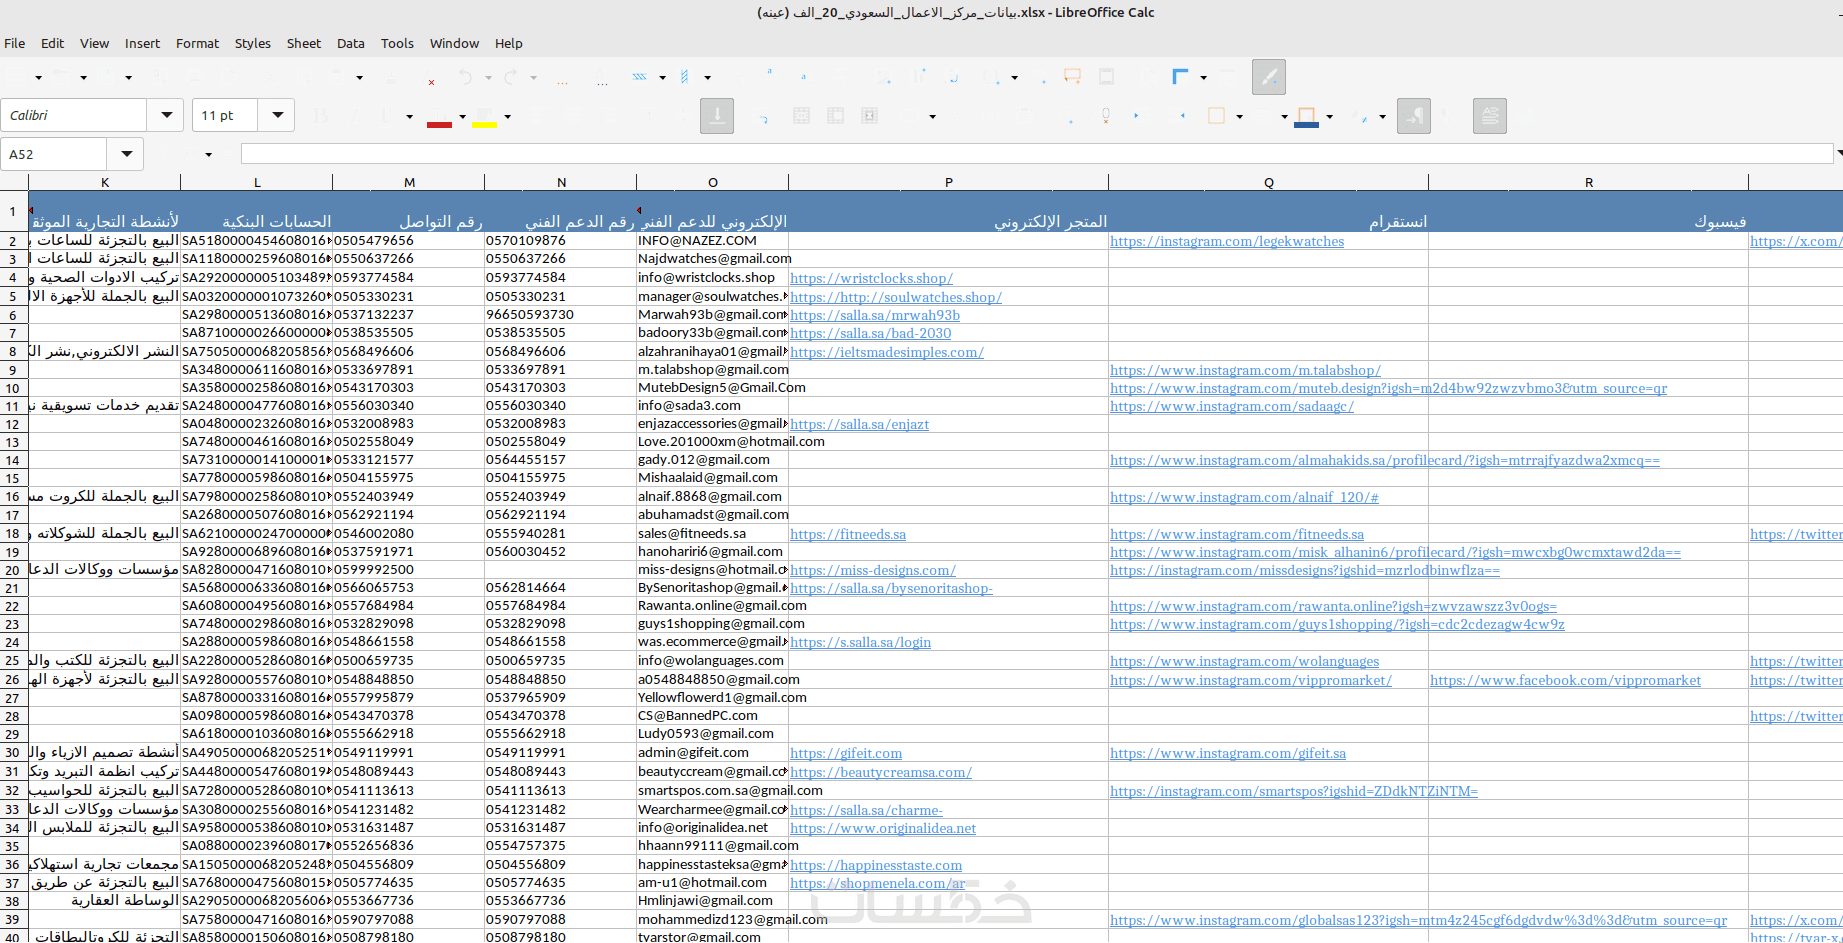Click the Name Box showing A52

54,154
